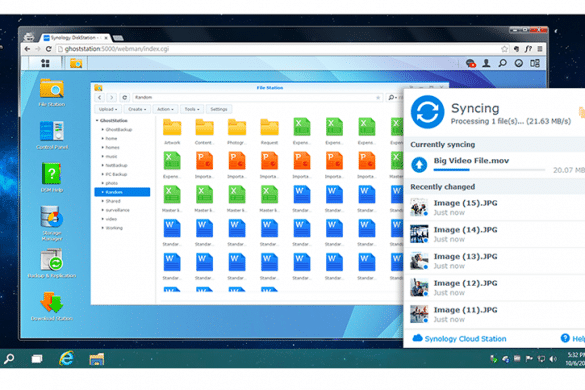Refresh the File Station folder view
Viewport: 585px width, 390px height.
click(125, 97)
